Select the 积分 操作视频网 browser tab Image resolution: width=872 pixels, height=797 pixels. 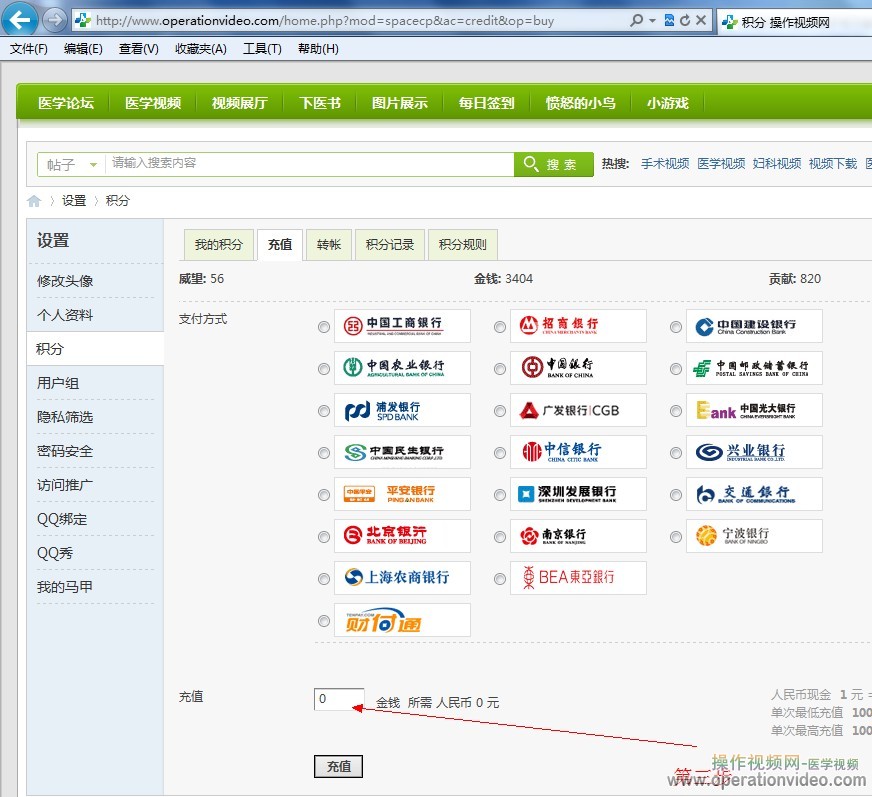click(x=794, y=22)
